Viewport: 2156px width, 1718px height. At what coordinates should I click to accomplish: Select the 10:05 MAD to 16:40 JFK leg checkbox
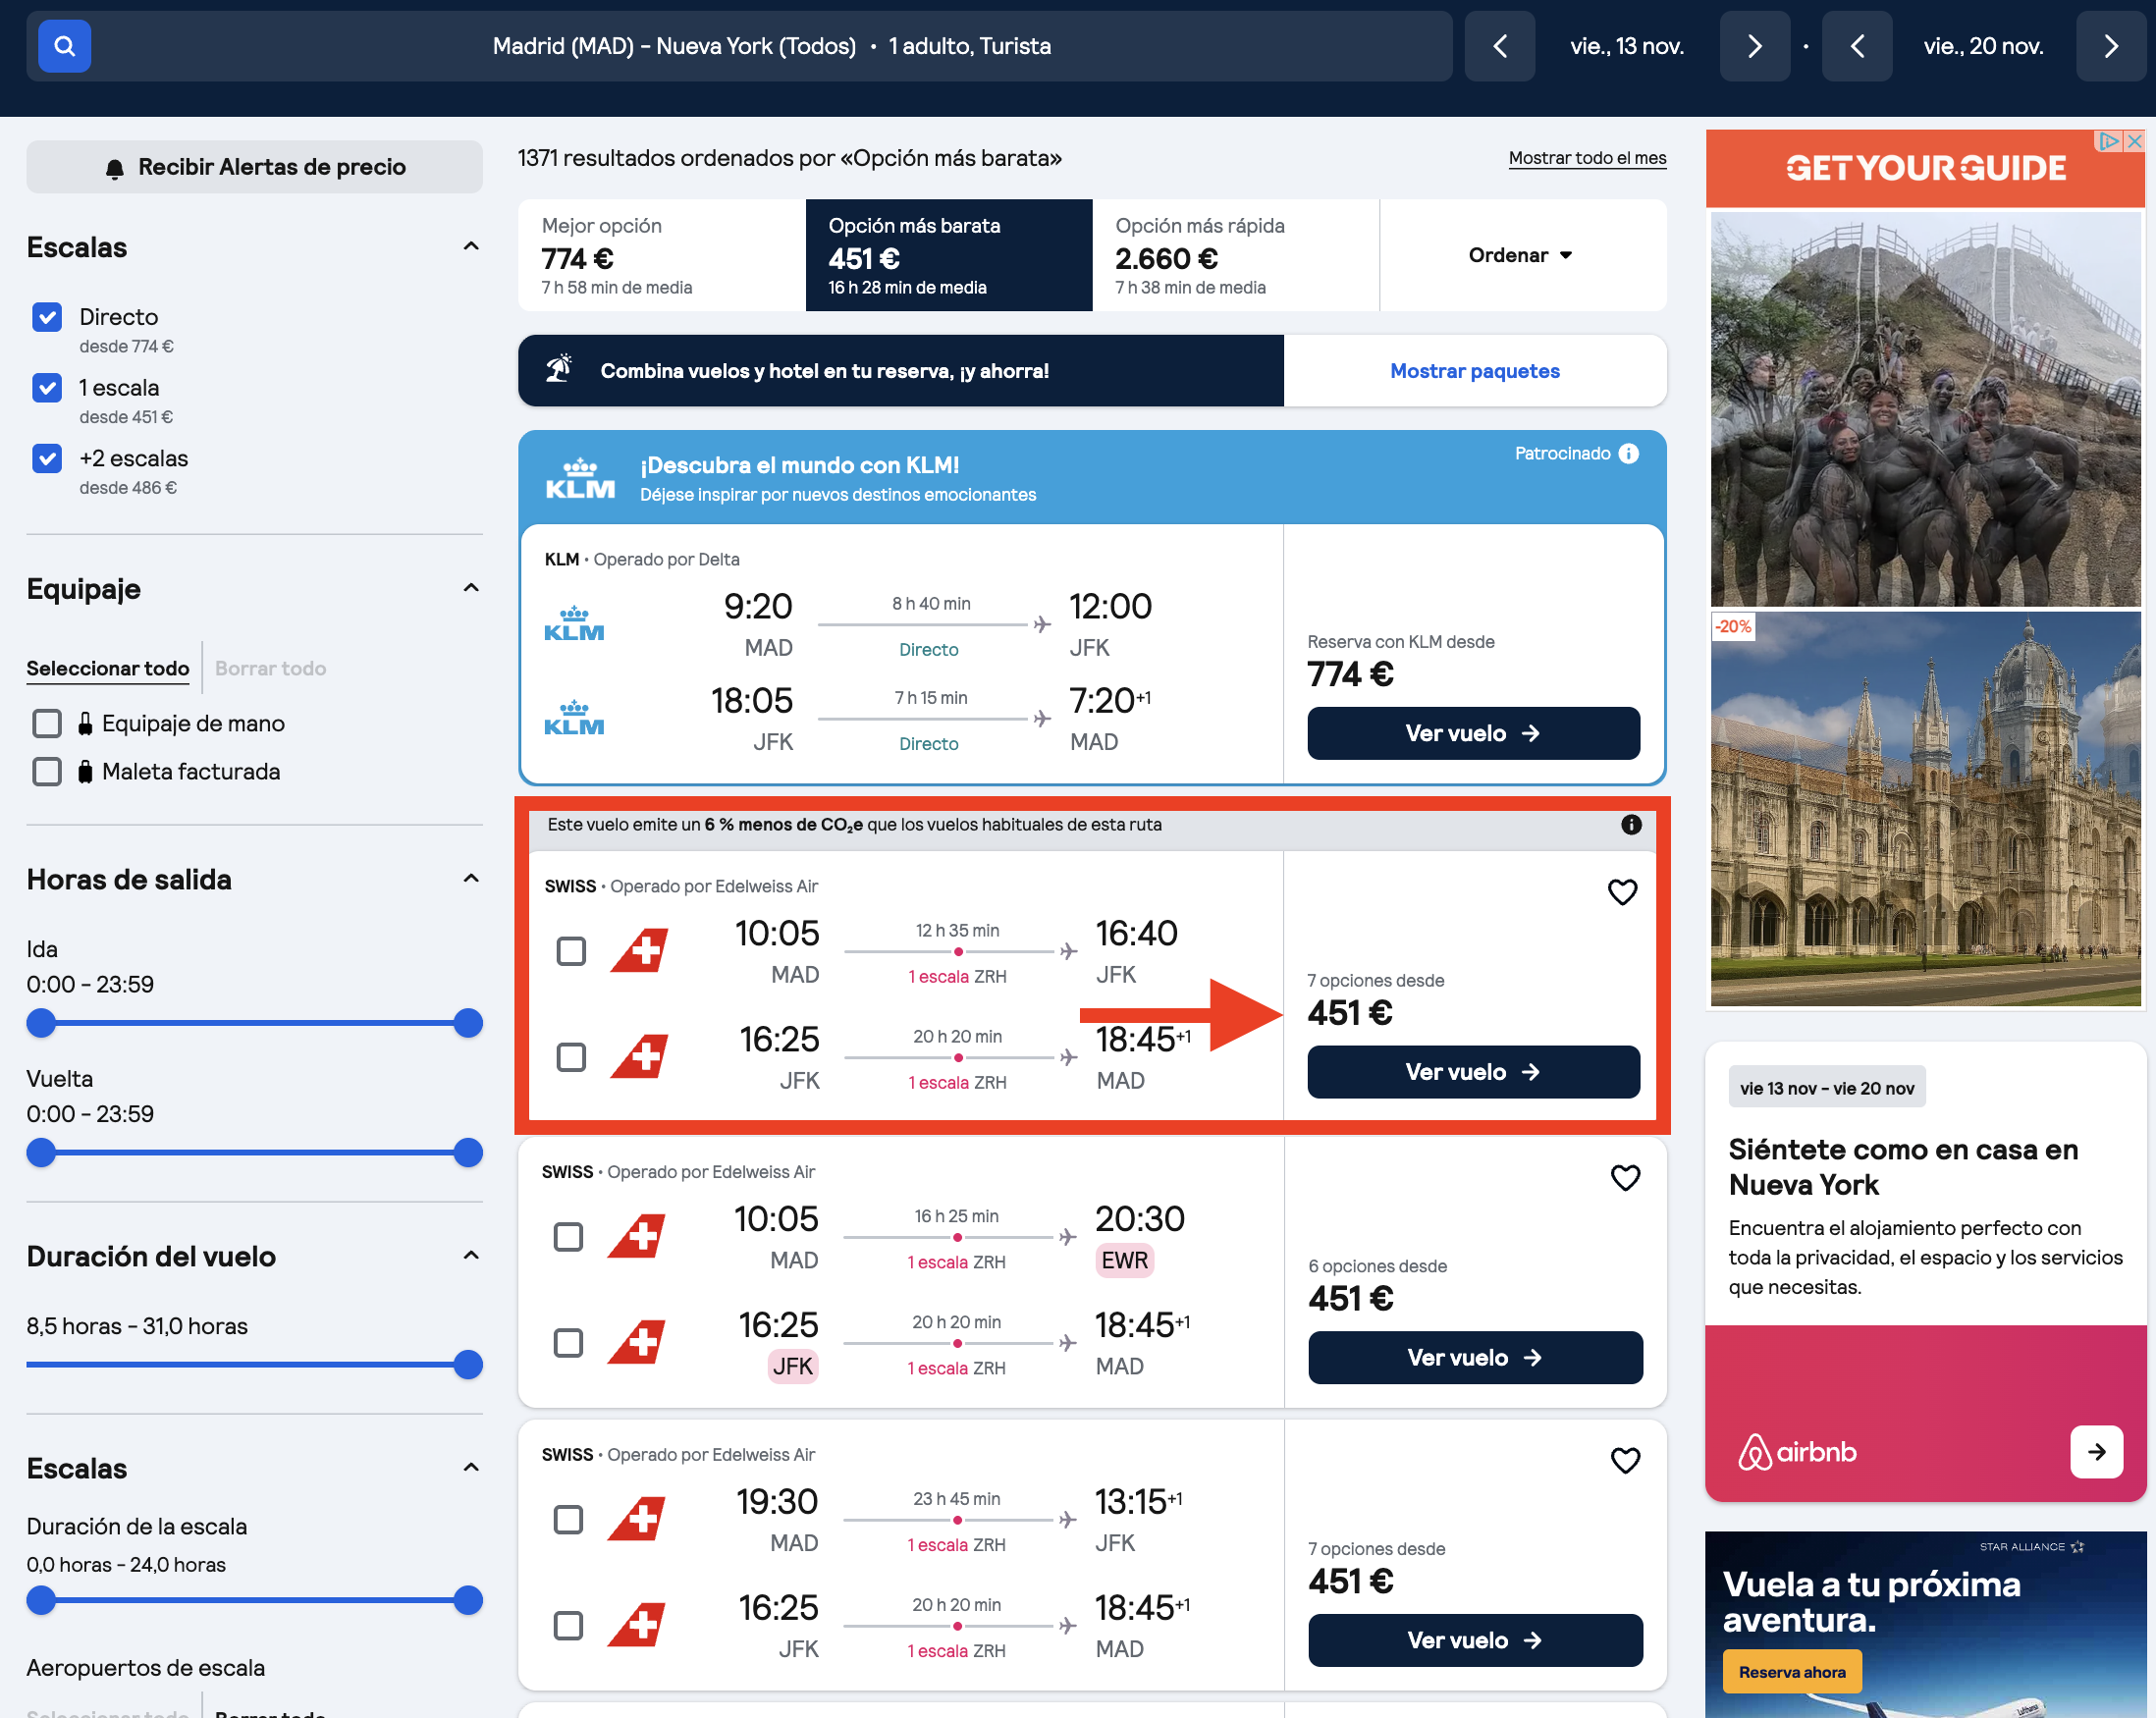571,951
